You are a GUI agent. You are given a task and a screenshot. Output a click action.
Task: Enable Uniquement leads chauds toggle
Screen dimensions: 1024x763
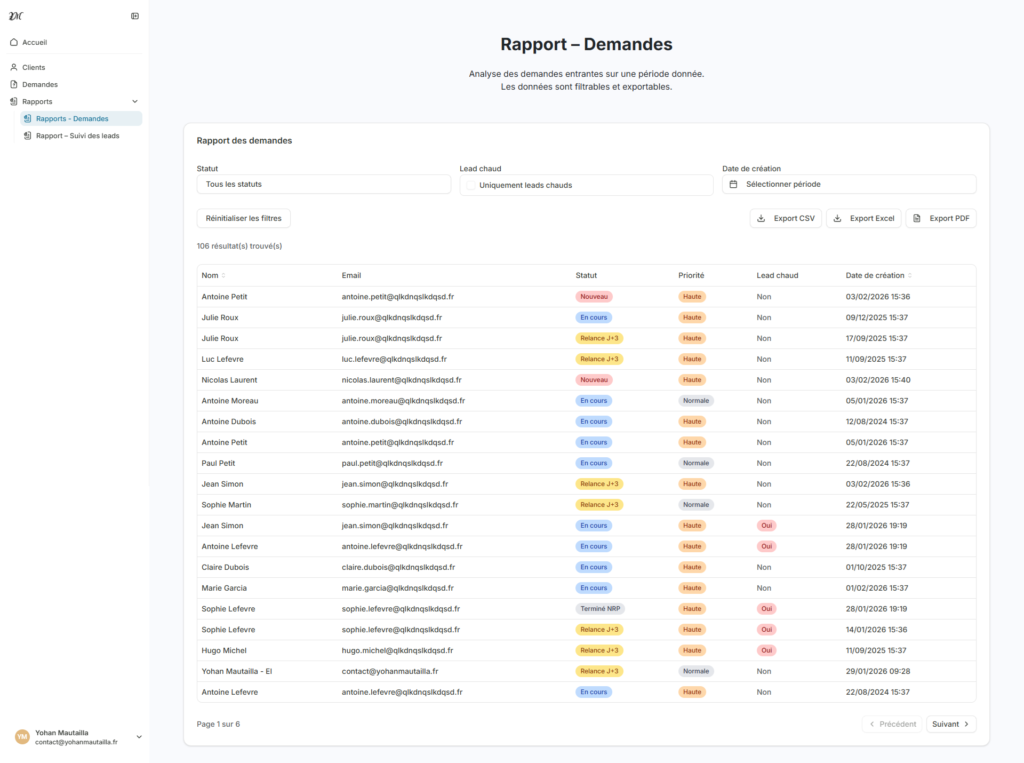point(471,185)
